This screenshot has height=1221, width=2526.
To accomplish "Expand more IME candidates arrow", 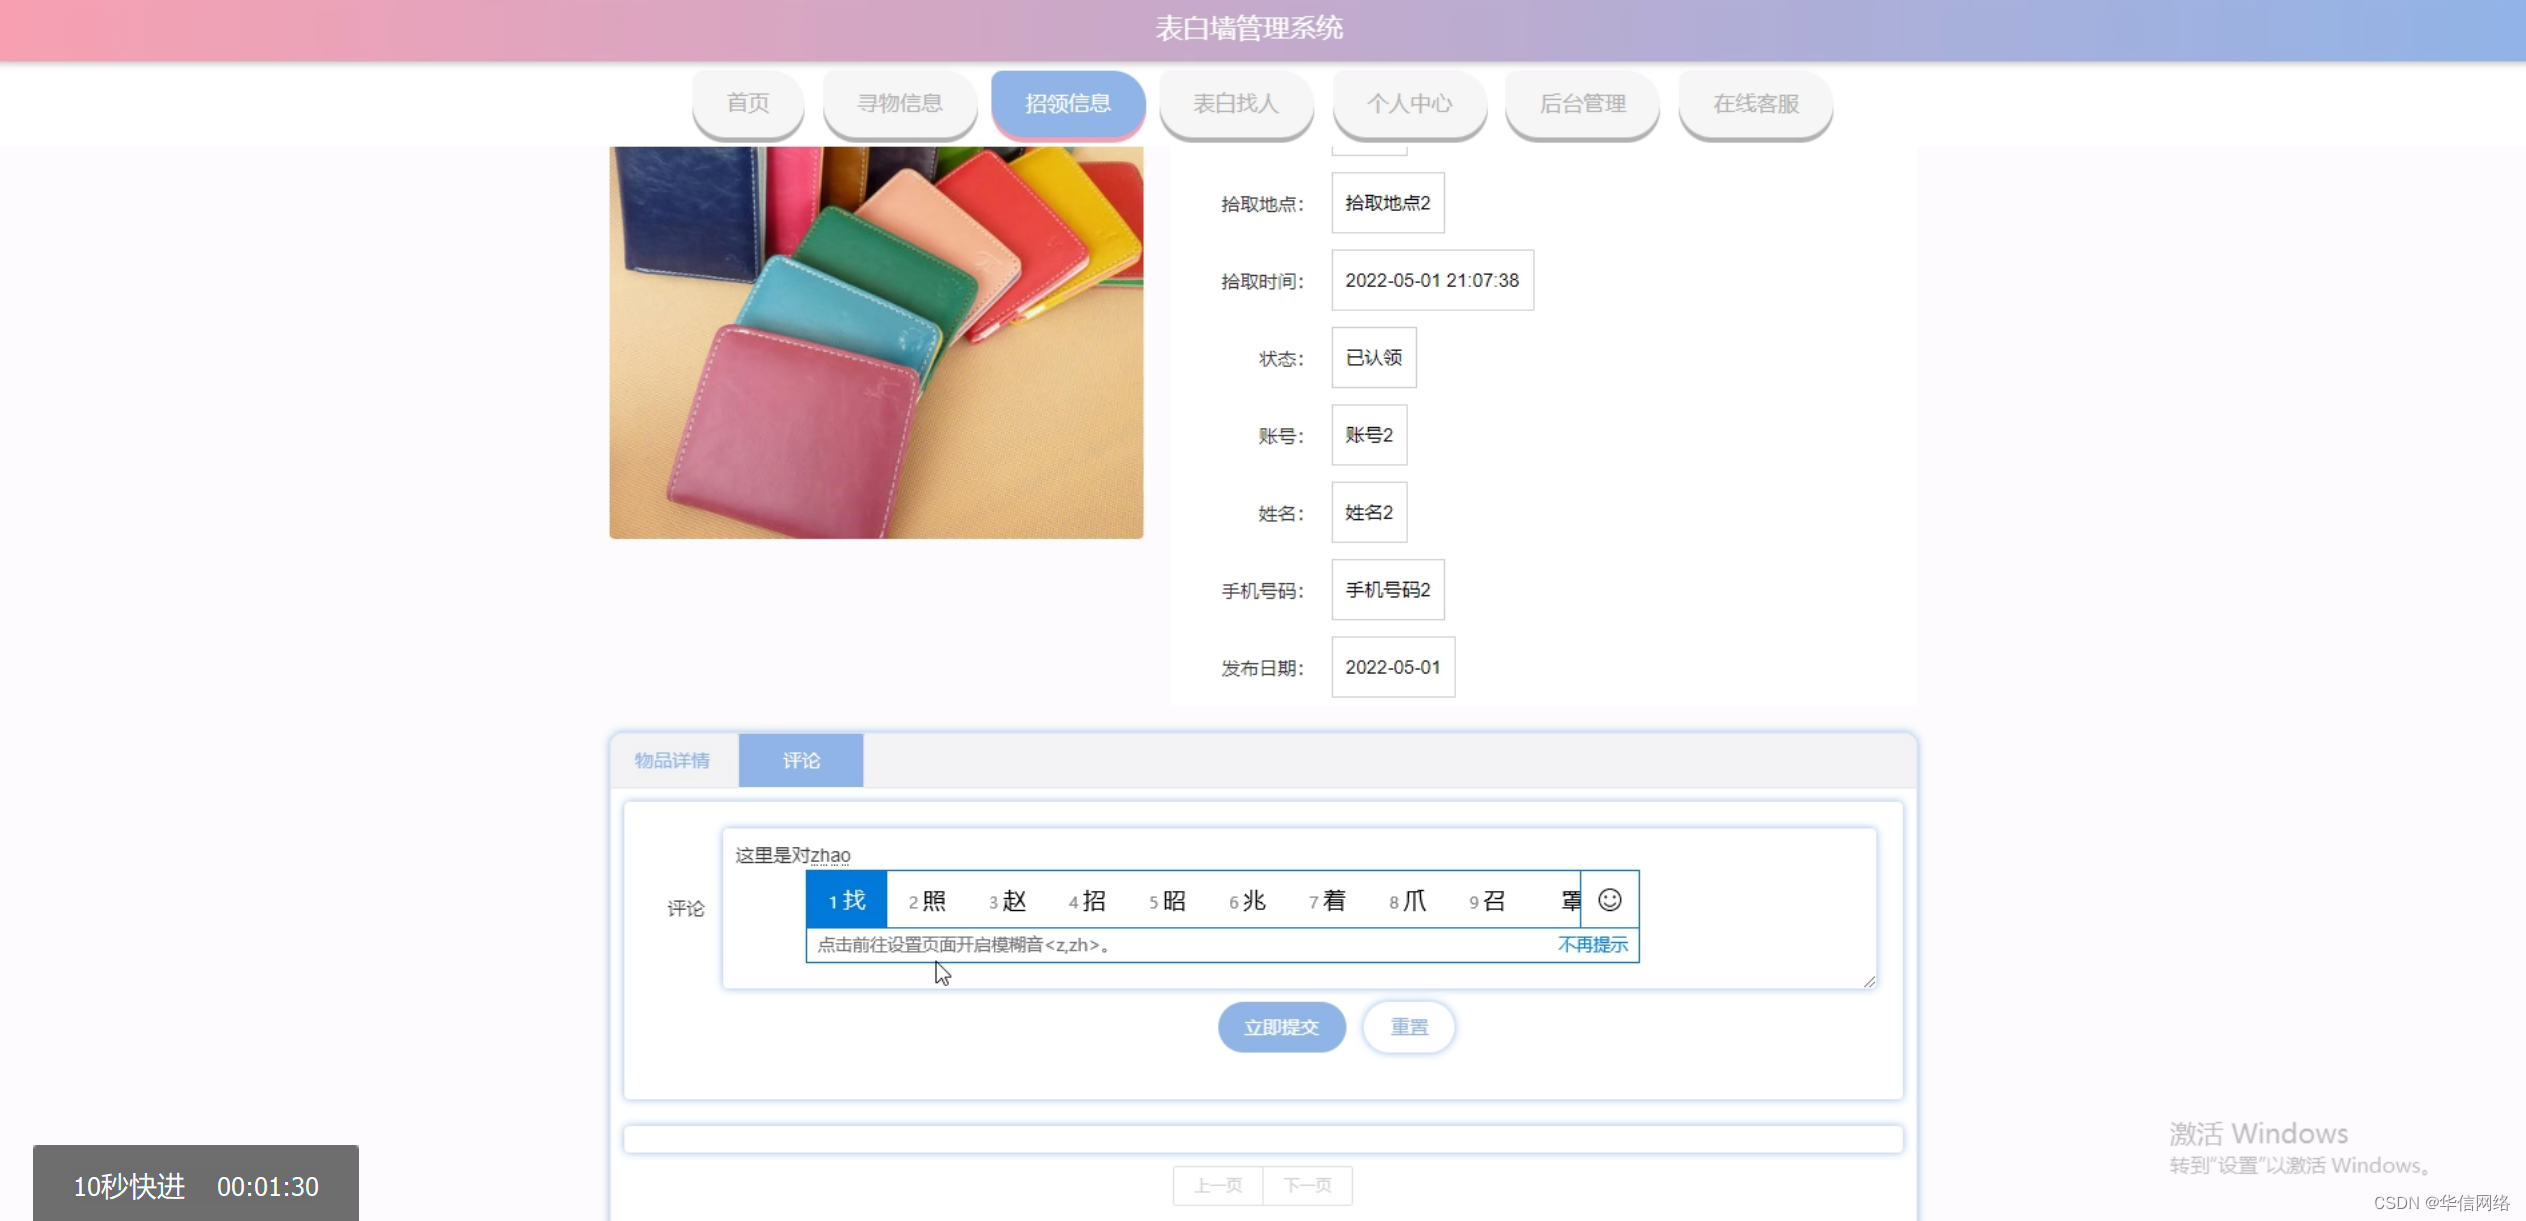I will [1570, 900].
